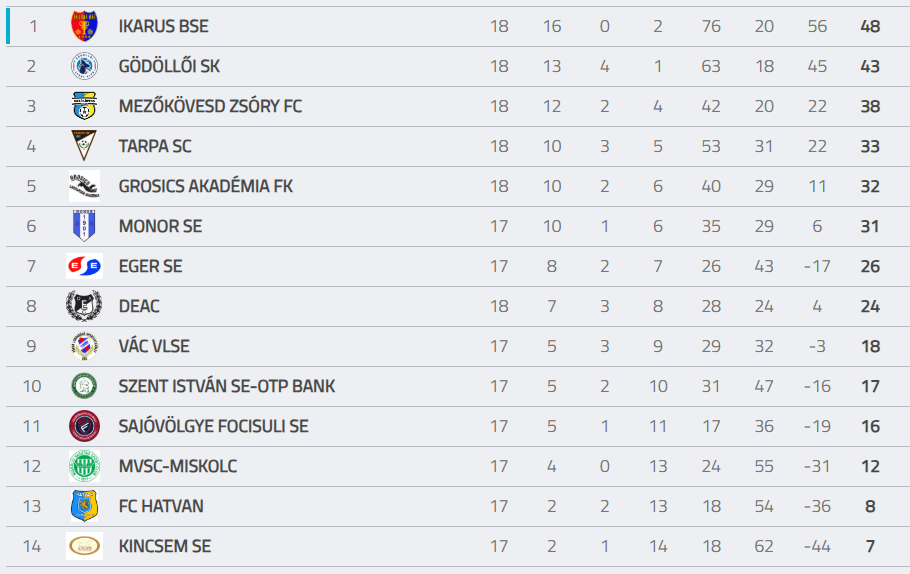Click the Szent István SE-OTP Bank logo

click(84, 386)
